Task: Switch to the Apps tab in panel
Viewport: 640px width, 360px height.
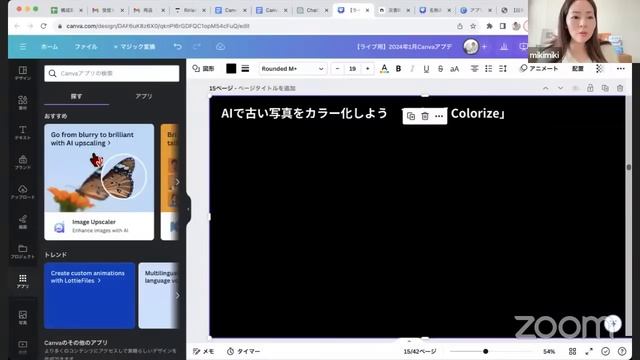Action: click(x=144, y=96)
